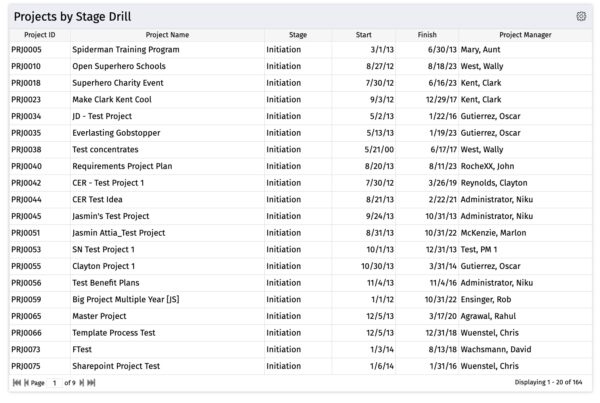Viewport: 600px width, 403px height.
Task: Click the Projects by Stage Drill title
Action: coord(72,16)
